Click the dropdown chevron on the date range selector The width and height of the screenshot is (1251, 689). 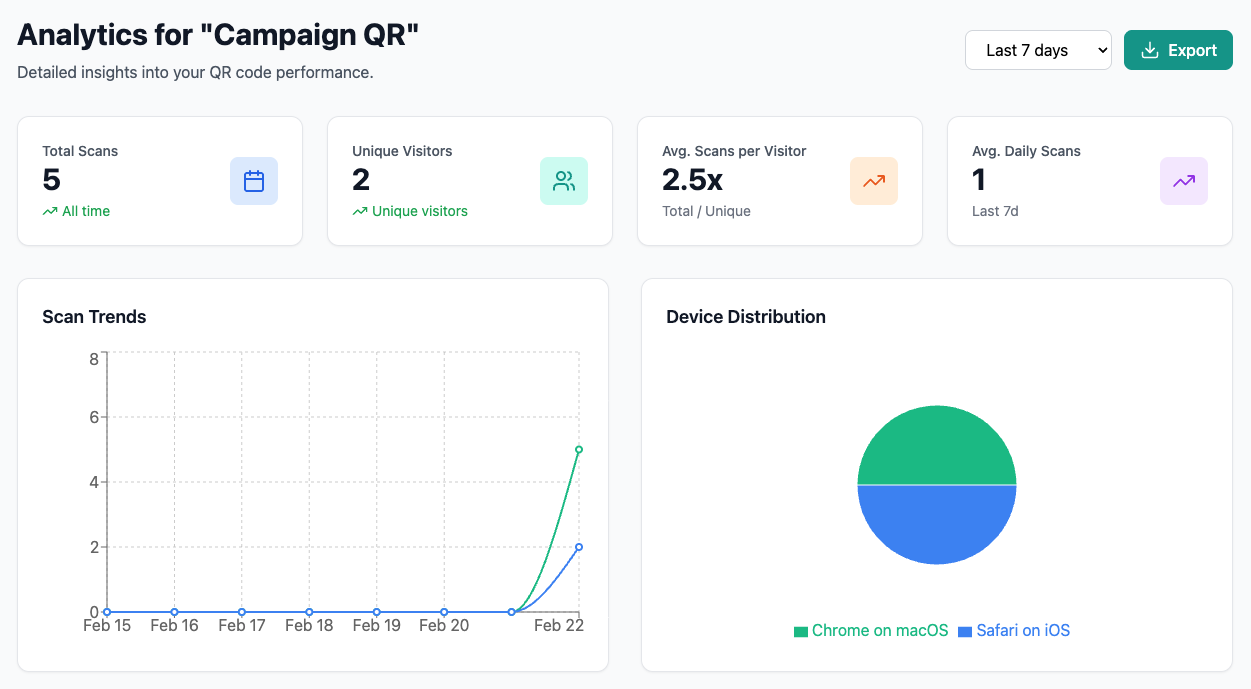tap(1104, 49)
